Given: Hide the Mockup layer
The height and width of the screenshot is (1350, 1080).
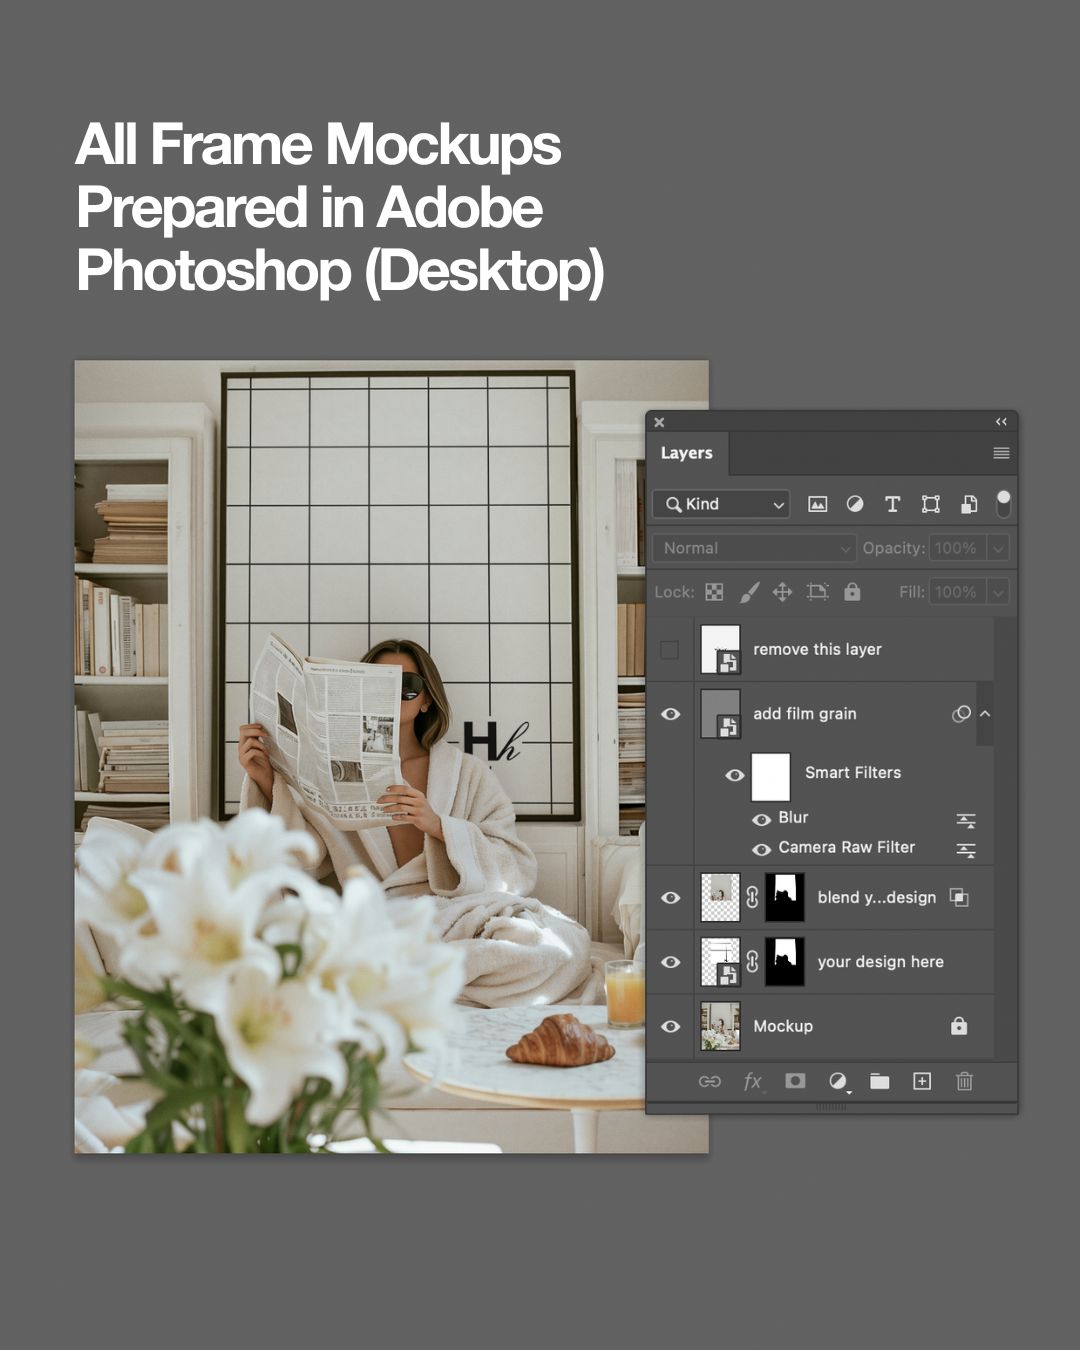Looking at the screenshot, I should [670, 1026].
